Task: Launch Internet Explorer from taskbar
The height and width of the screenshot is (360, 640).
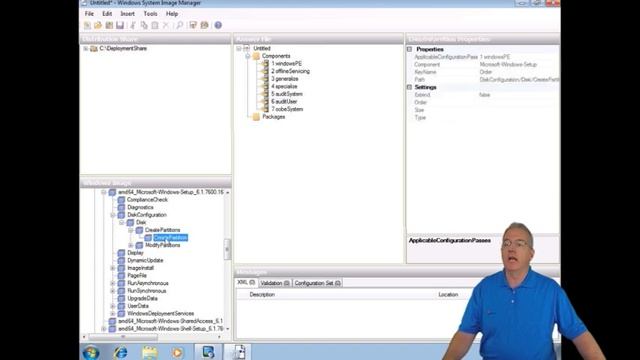Action: tap(120, 352)
